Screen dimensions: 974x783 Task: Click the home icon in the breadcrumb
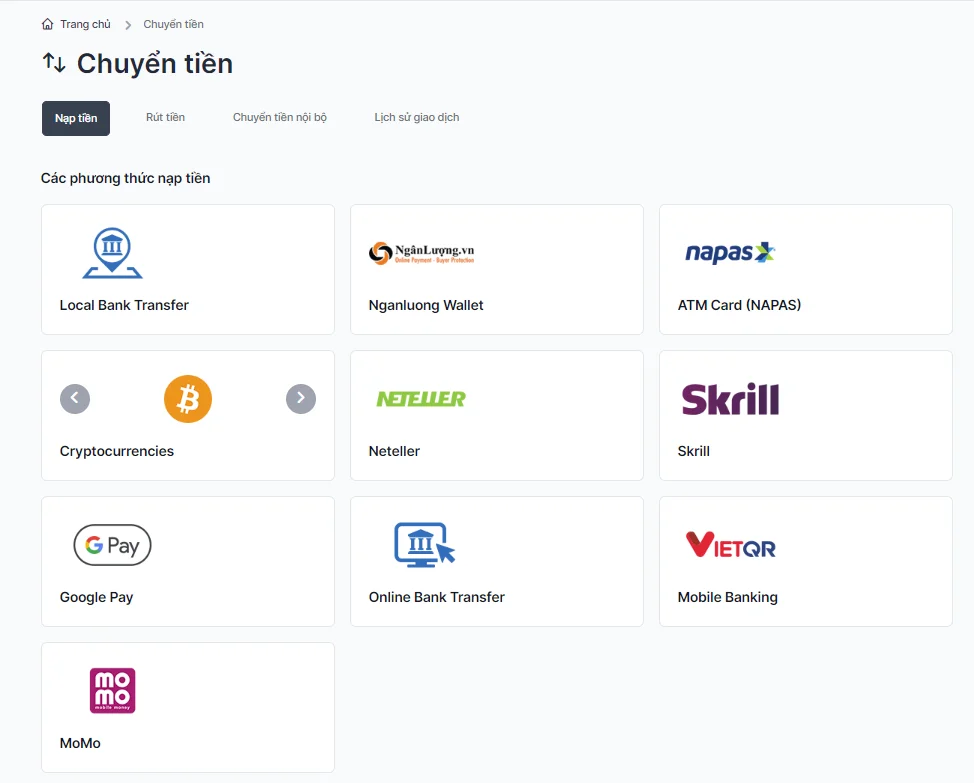(47, 24)
